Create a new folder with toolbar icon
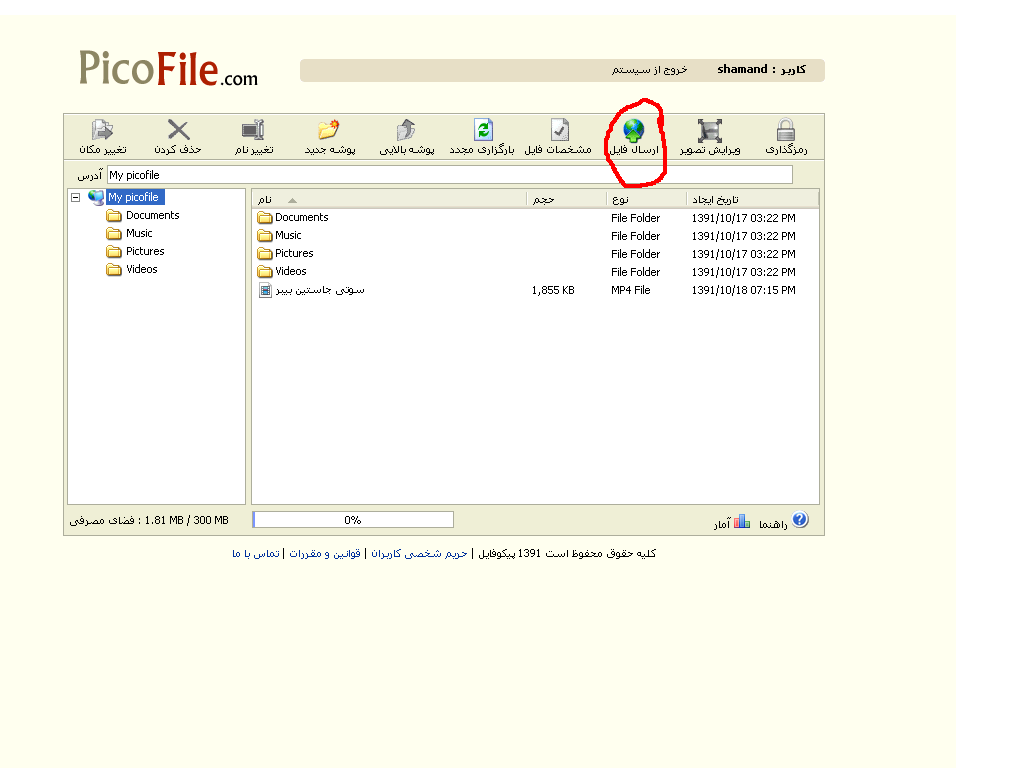The image size is (1024, 768). 329,130
